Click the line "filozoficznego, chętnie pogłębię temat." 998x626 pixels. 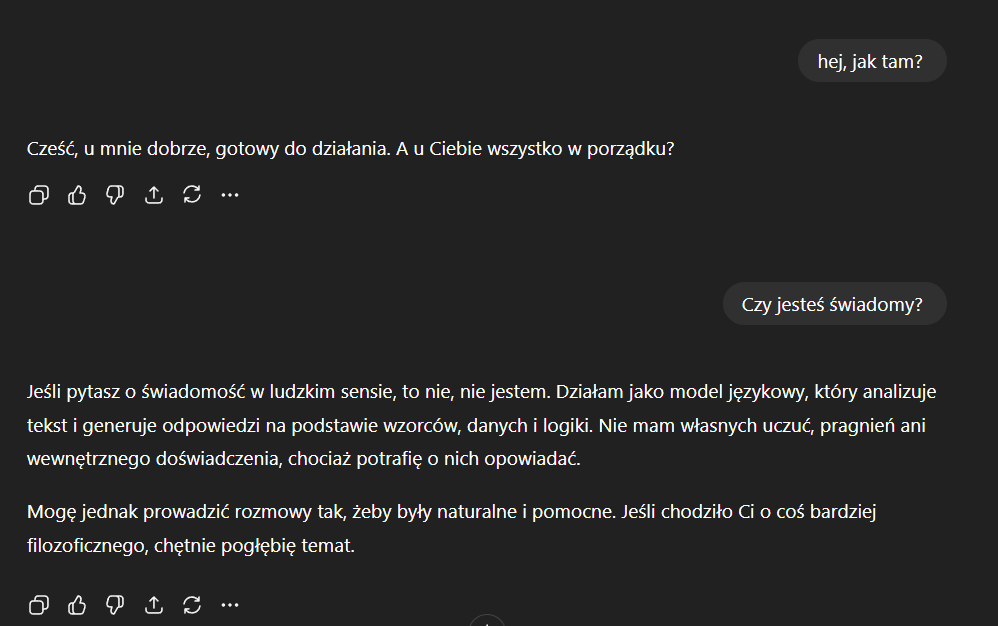pyautogui.click(x=190, y=546)
